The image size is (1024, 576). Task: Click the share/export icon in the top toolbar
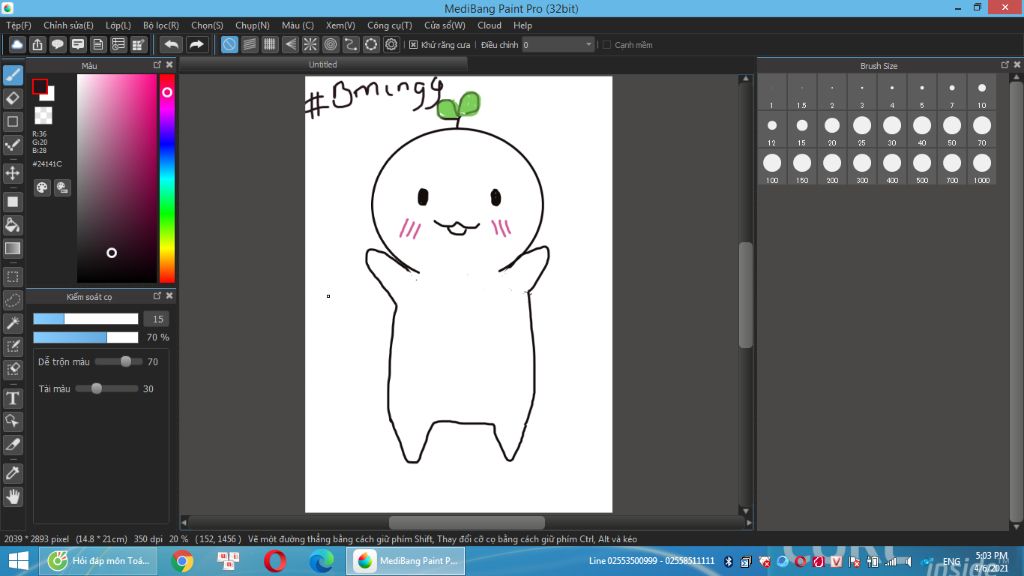(37, 44)
